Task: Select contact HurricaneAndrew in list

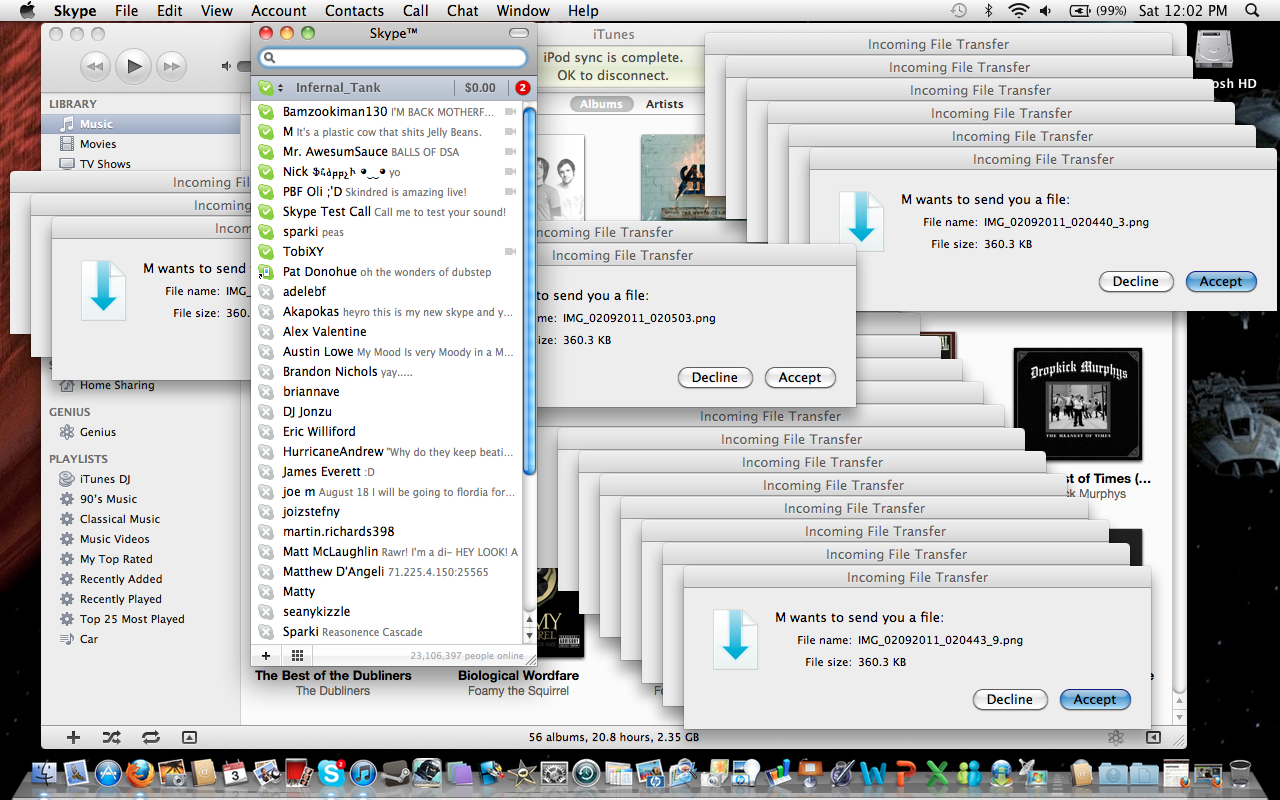Action: (x=387, y=452)
